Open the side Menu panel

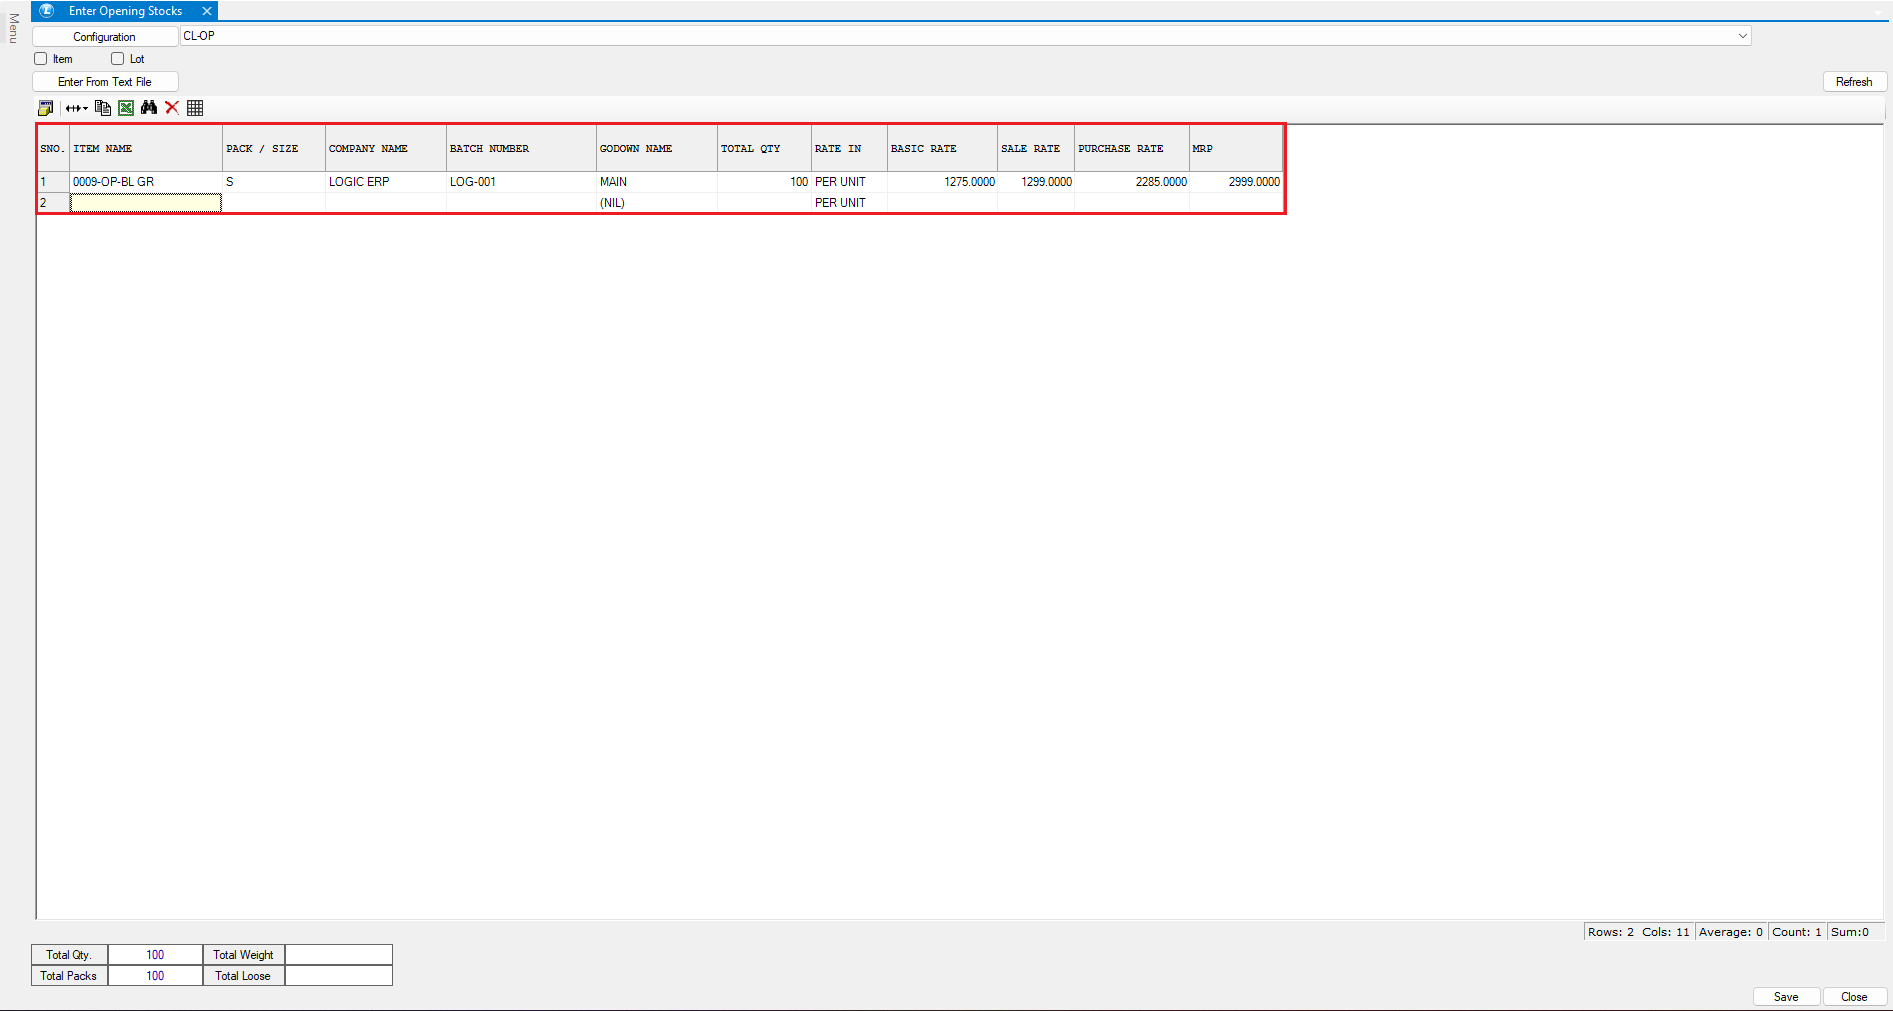coord(13,28)
